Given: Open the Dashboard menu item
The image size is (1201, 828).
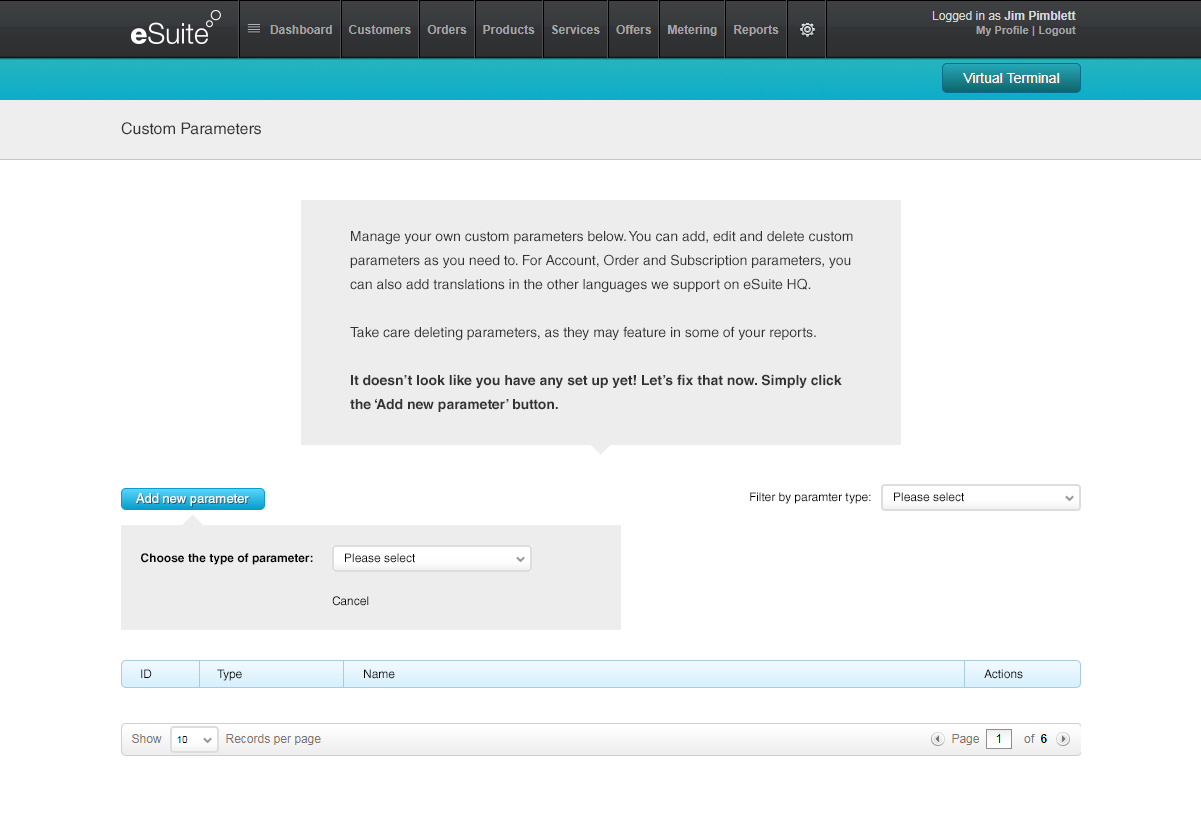Looking at the screenshot, I should click(x=290, y=30).
